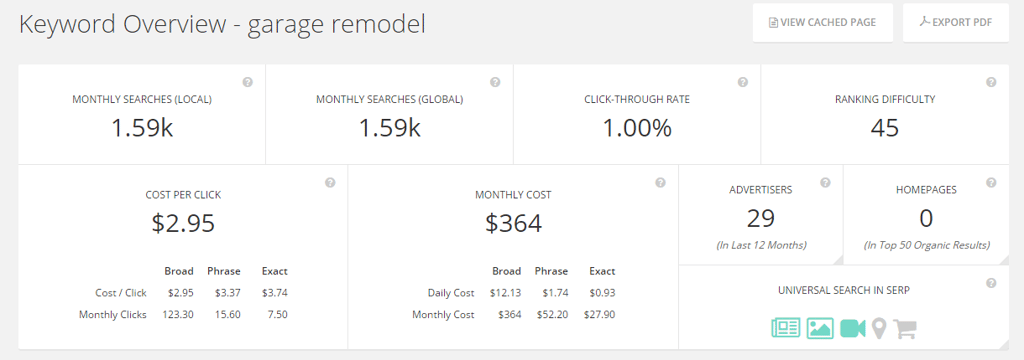Click the Export PDF button
Viewport: 1024px width, 360px height.
pos(955,23)
